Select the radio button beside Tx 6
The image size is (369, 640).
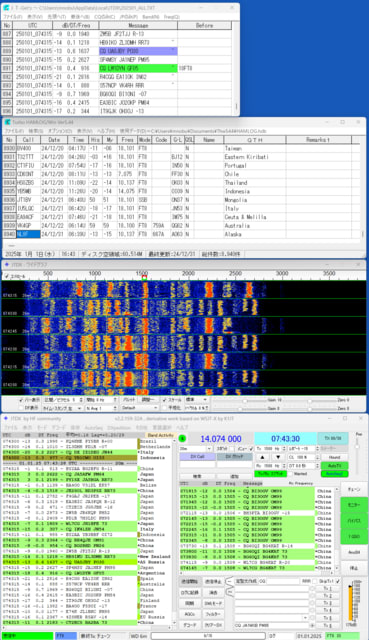(312, 625)
